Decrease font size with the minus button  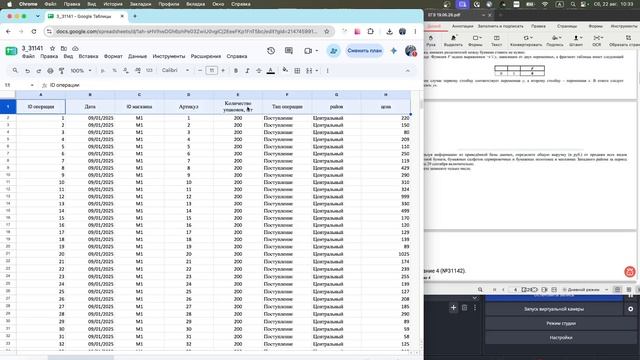(x=200, y=71)
